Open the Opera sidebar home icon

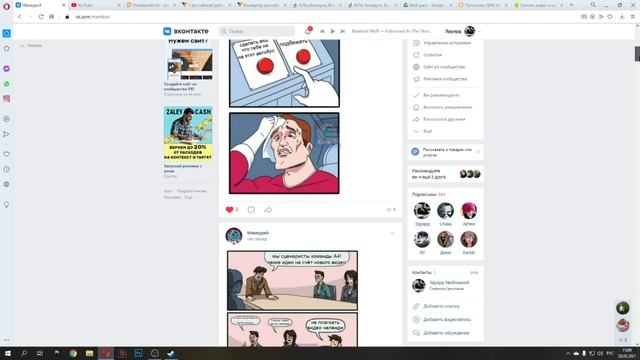click(x=7, y=49)
